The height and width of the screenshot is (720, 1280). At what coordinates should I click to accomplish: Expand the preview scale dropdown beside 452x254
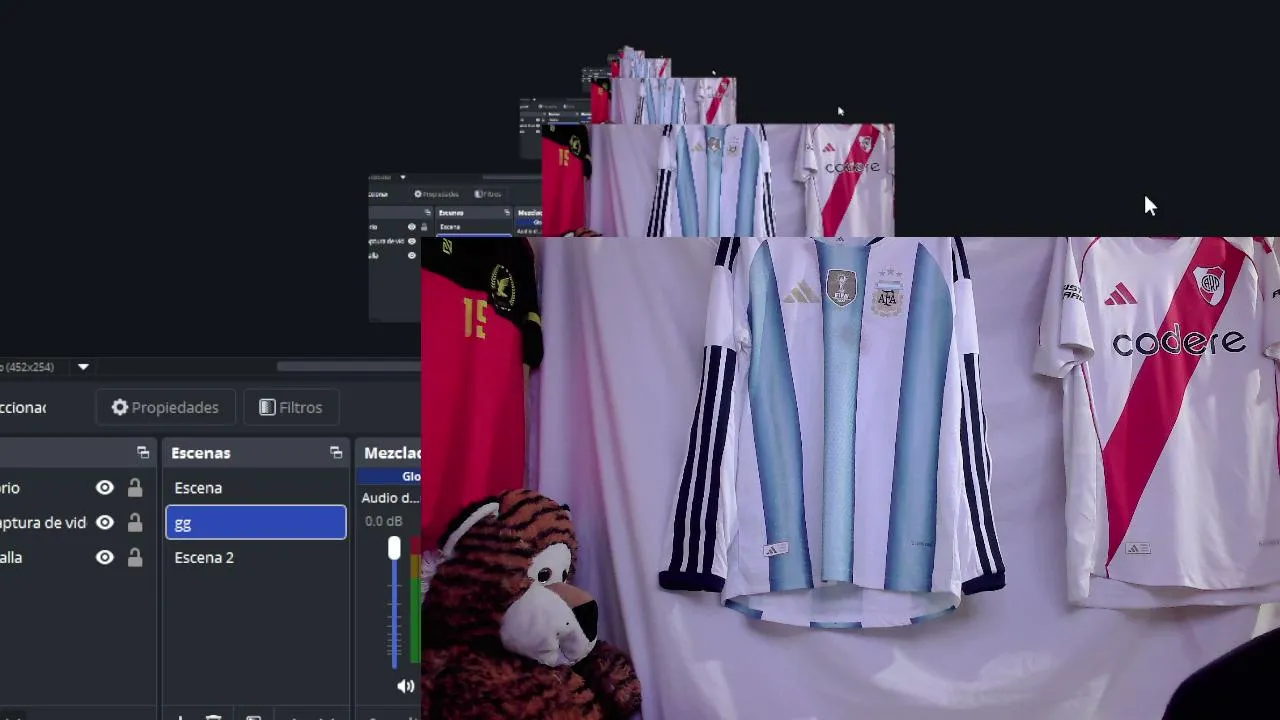pos(83,367)
